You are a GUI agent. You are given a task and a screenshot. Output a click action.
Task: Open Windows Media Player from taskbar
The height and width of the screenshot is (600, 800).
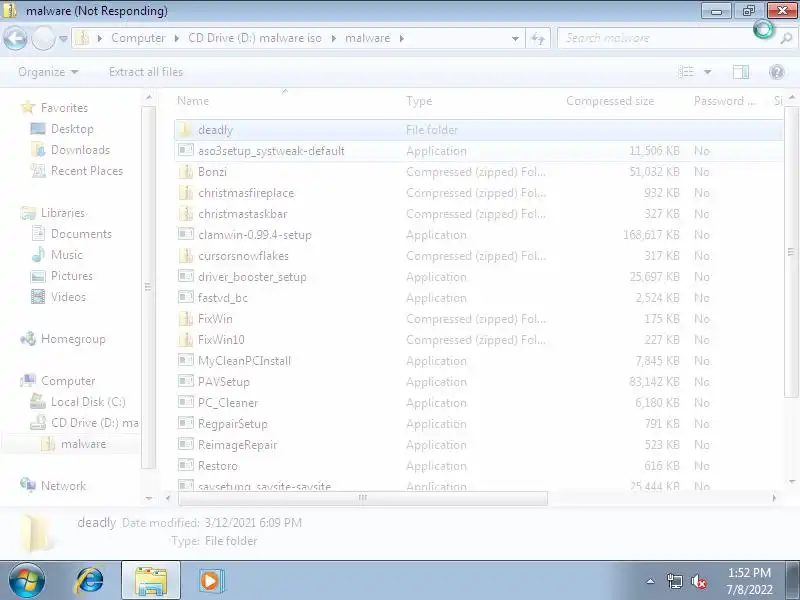point(210,581)
